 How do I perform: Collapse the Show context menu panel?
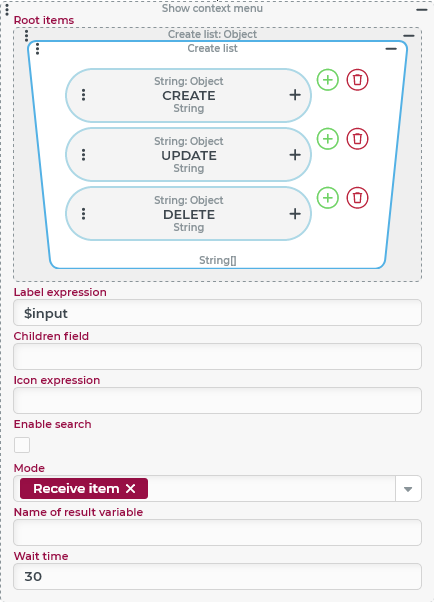(422, 9)
